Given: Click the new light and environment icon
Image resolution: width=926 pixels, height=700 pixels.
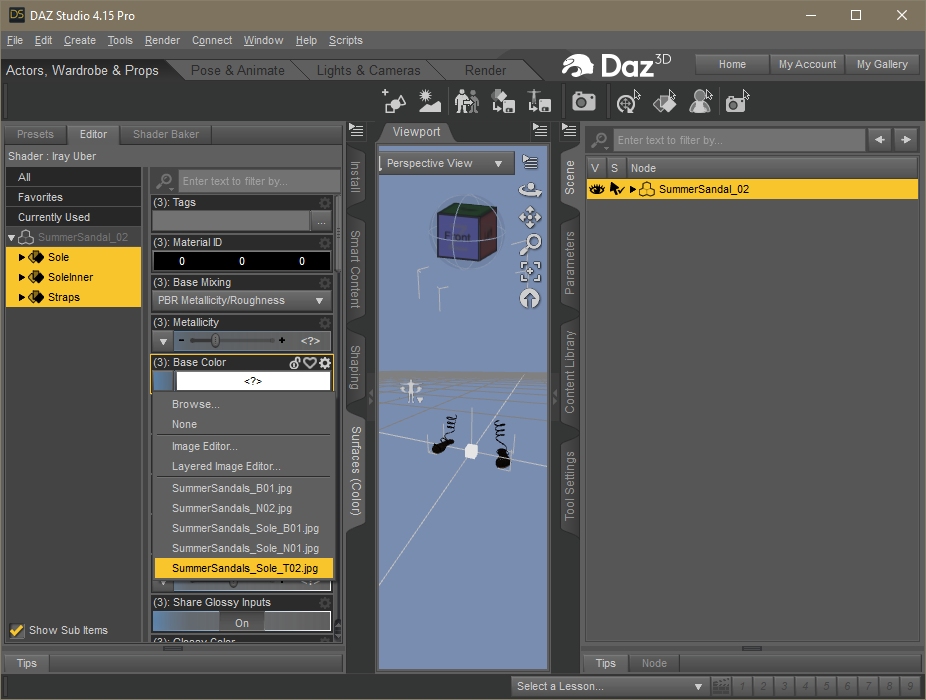Looking at the screenshot, I should click(x=429, y=101).
